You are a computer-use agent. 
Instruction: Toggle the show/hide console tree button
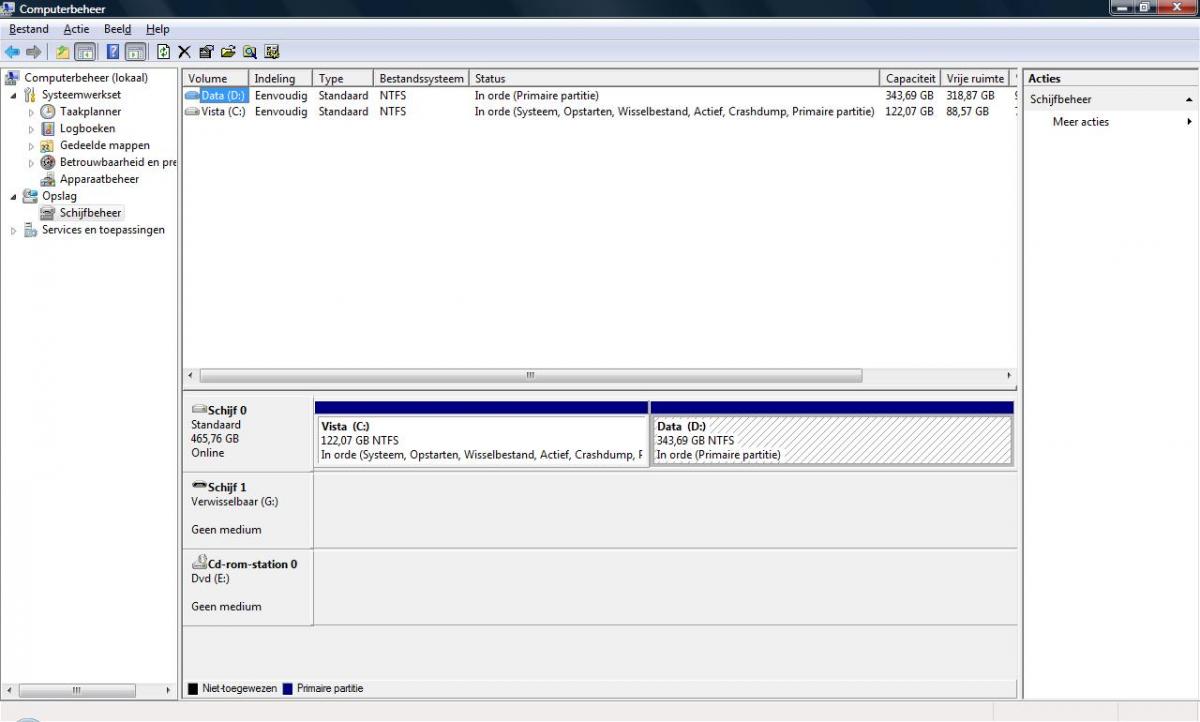click(86, 52)
